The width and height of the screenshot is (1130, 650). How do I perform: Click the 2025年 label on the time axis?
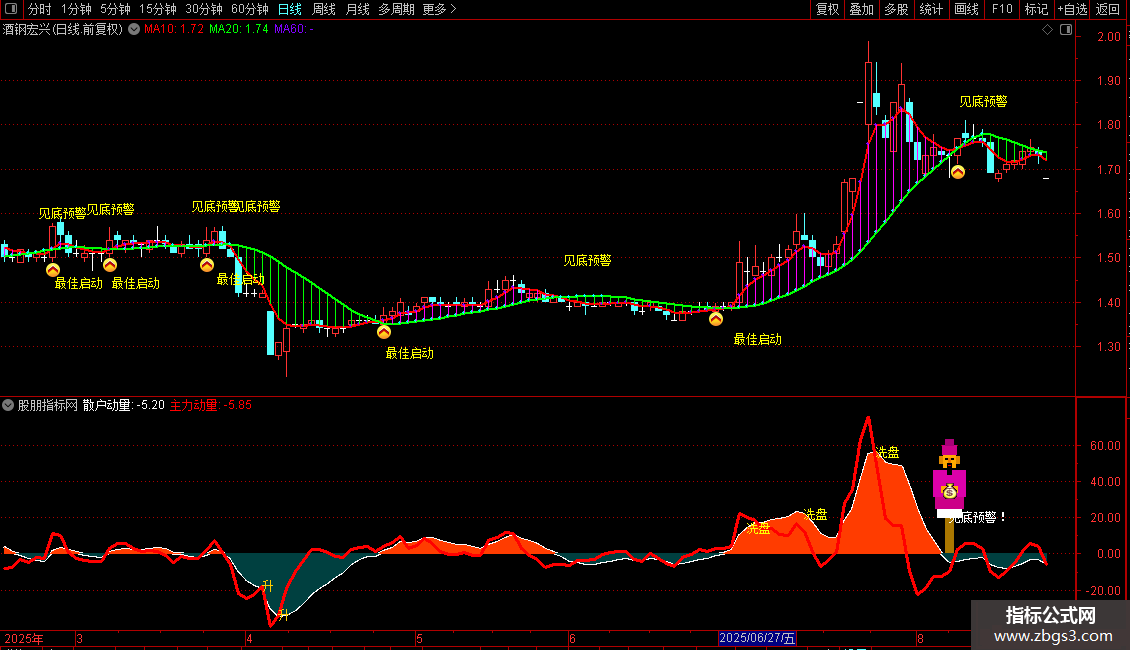pyautogui.click(x=24, y=638)
